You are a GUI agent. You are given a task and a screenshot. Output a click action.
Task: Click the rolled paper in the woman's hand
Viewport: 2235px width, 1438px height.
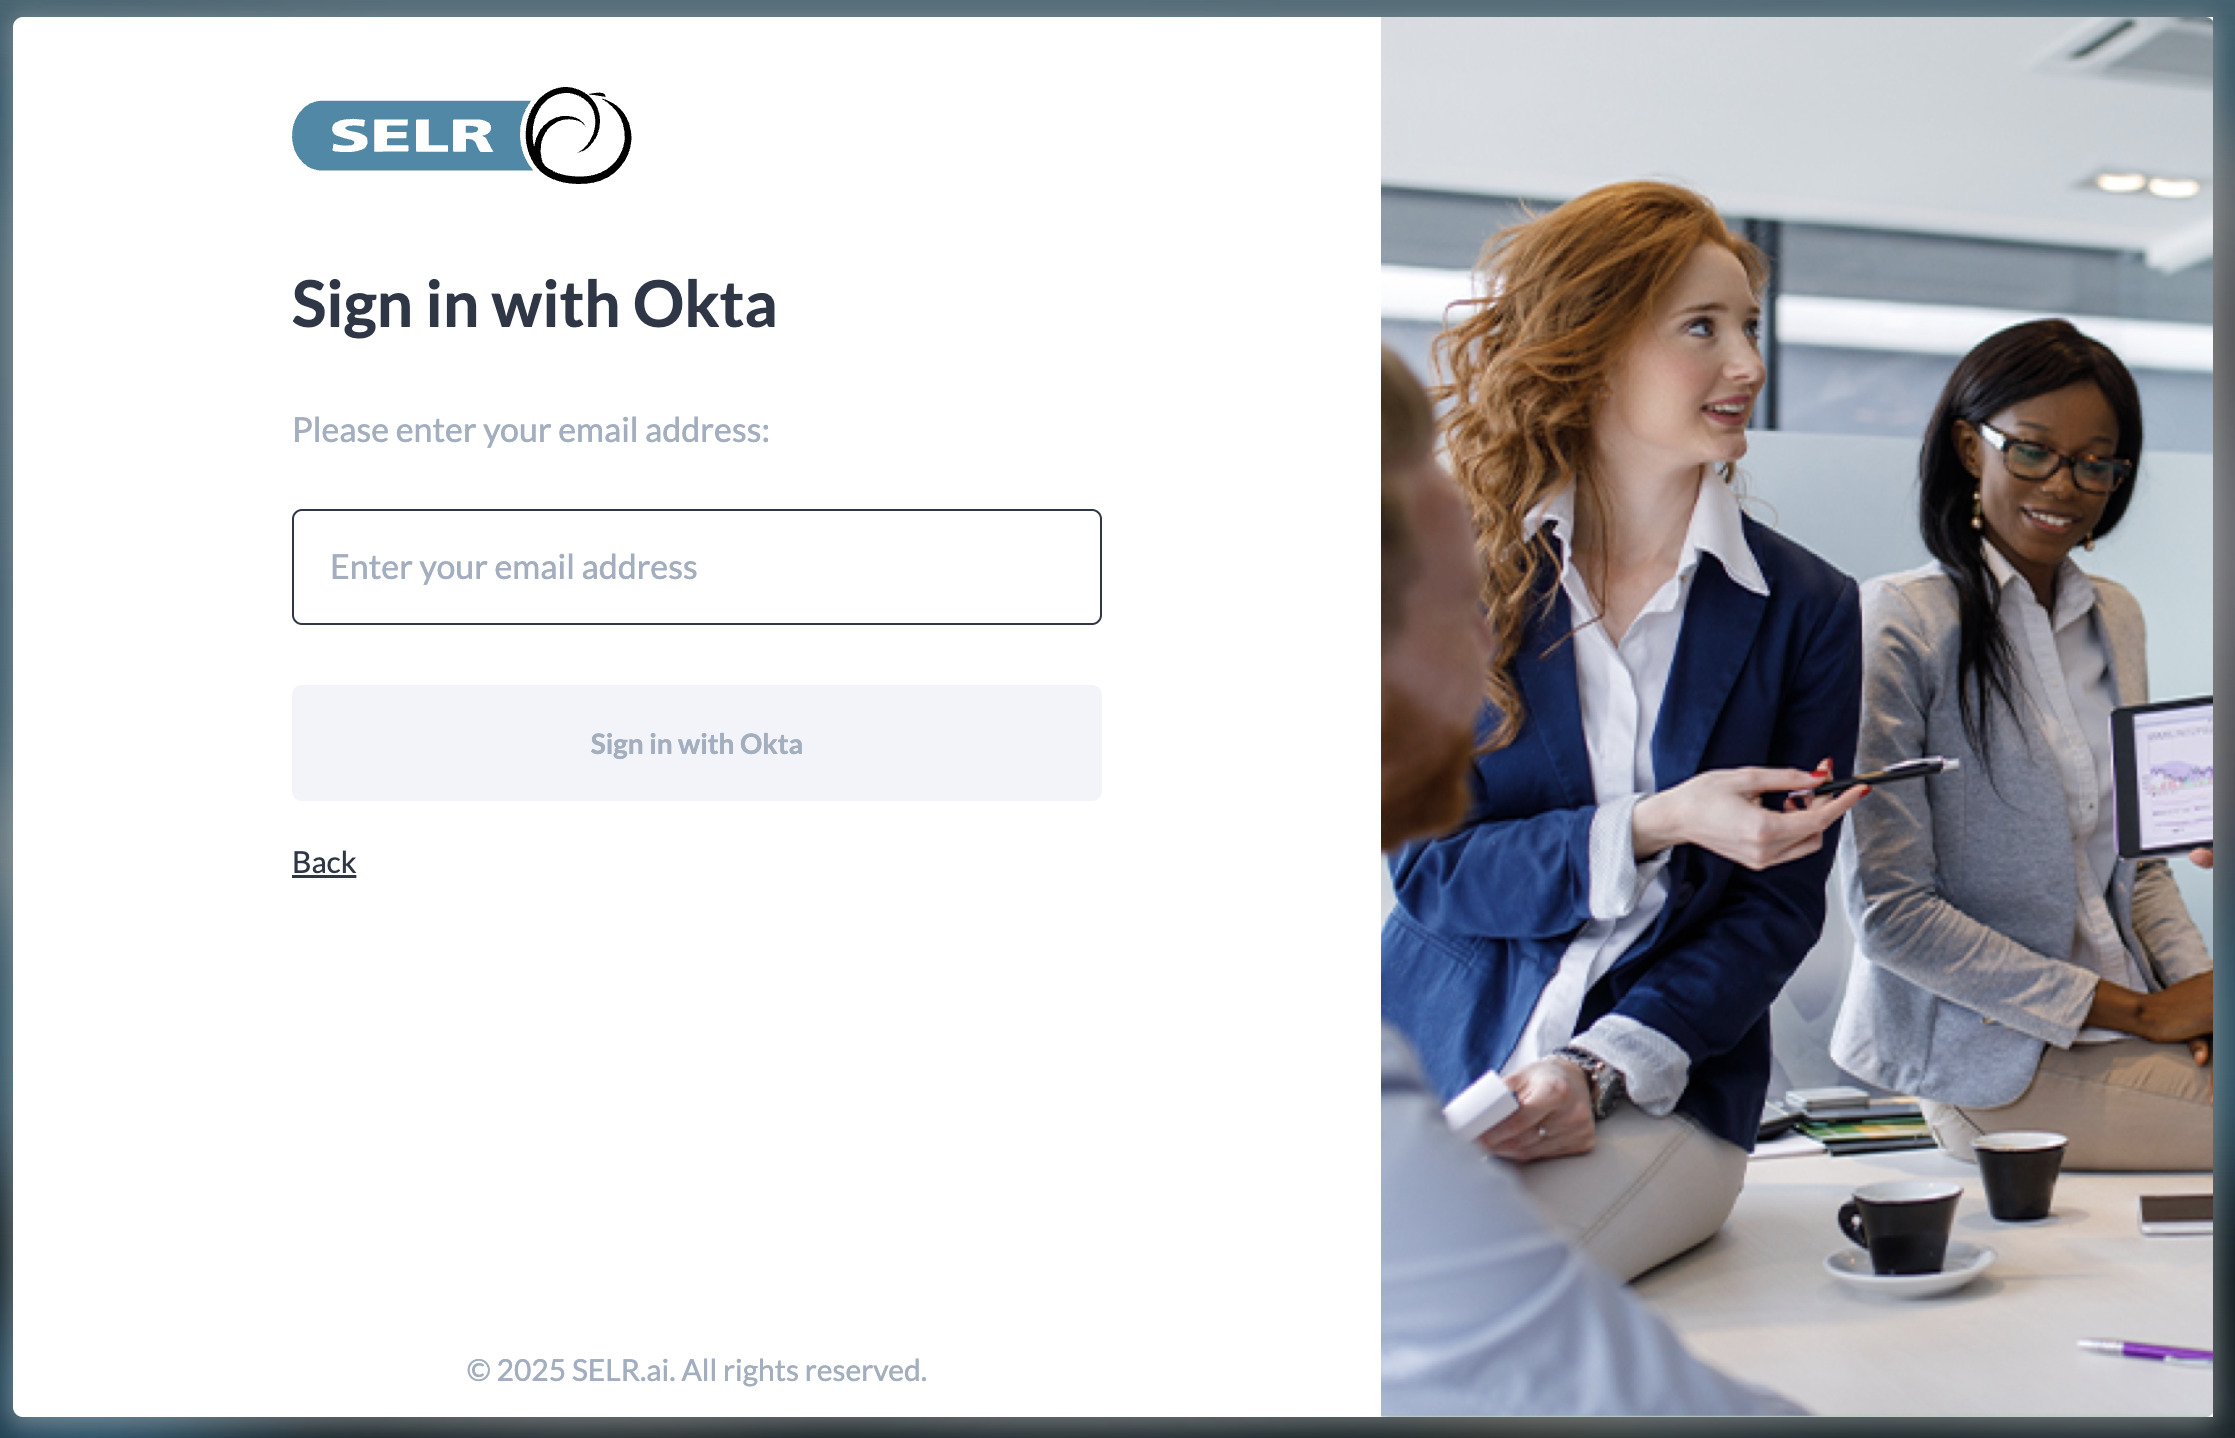coord(1477,1104)
